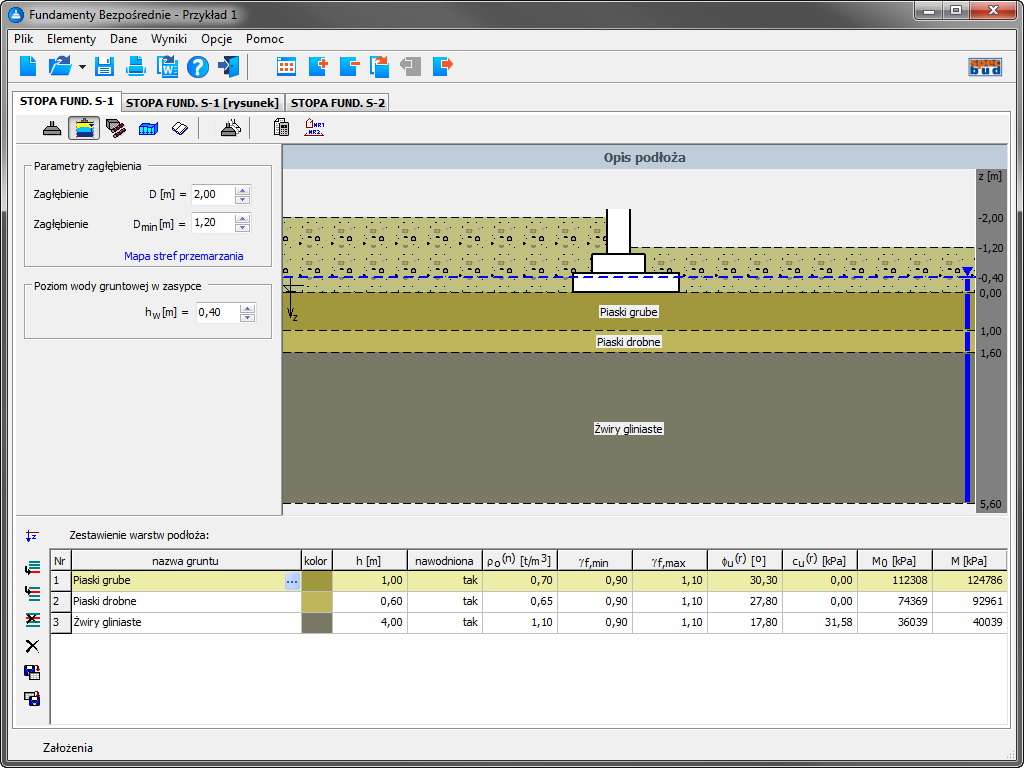Click the foundation geometry icon in tab toolbar
1024x768 pixels.
coord(52,128)
